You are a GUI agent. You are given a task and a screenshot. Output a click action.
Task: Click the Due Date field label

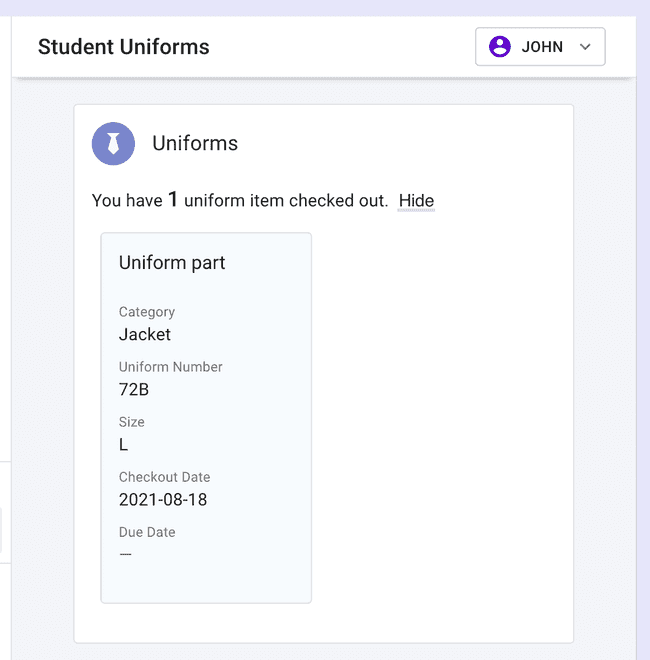147,532
